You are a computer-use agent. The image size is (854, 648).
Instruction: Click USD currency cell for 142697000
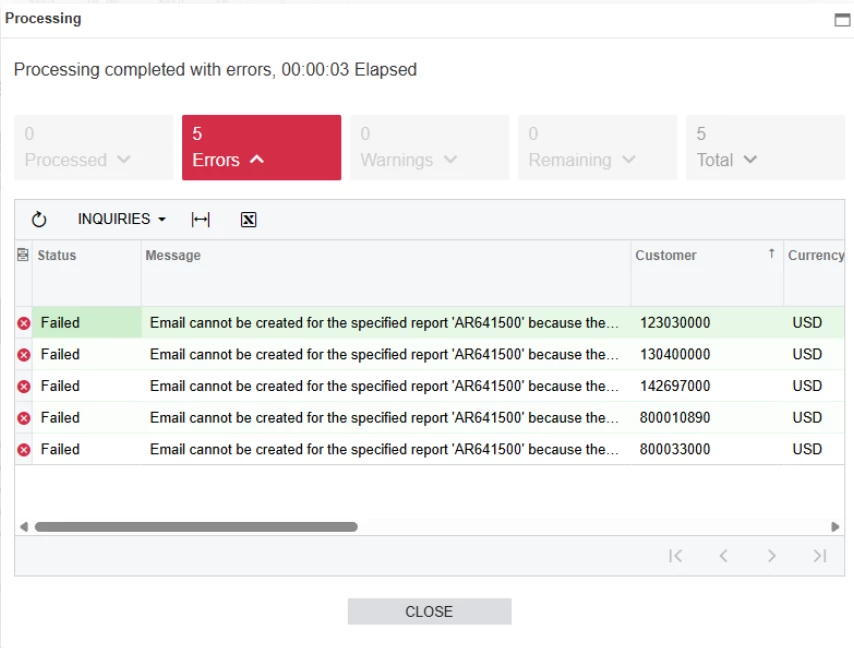(x=814, y=386)
